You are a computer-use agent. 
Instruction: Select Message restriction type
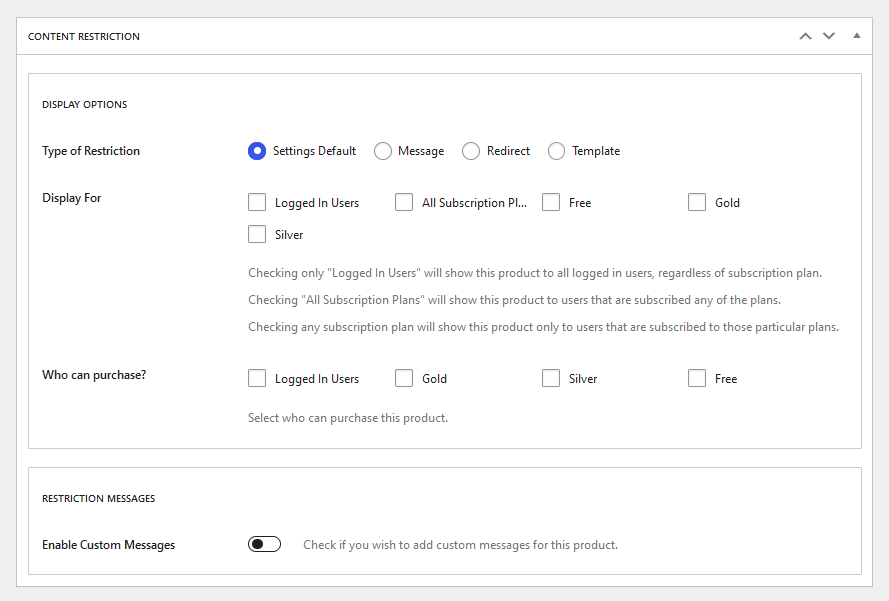(x=383, y=151)
